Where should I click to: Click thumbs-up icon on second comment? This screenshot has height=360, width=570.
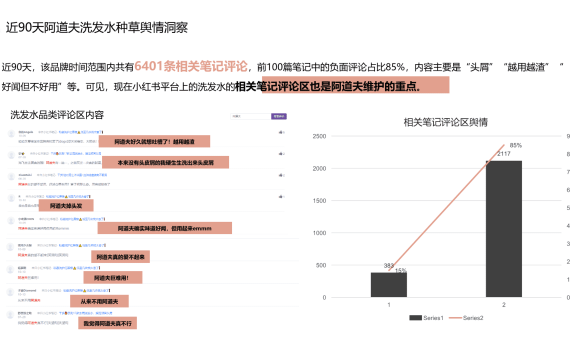tap(281, 154)
